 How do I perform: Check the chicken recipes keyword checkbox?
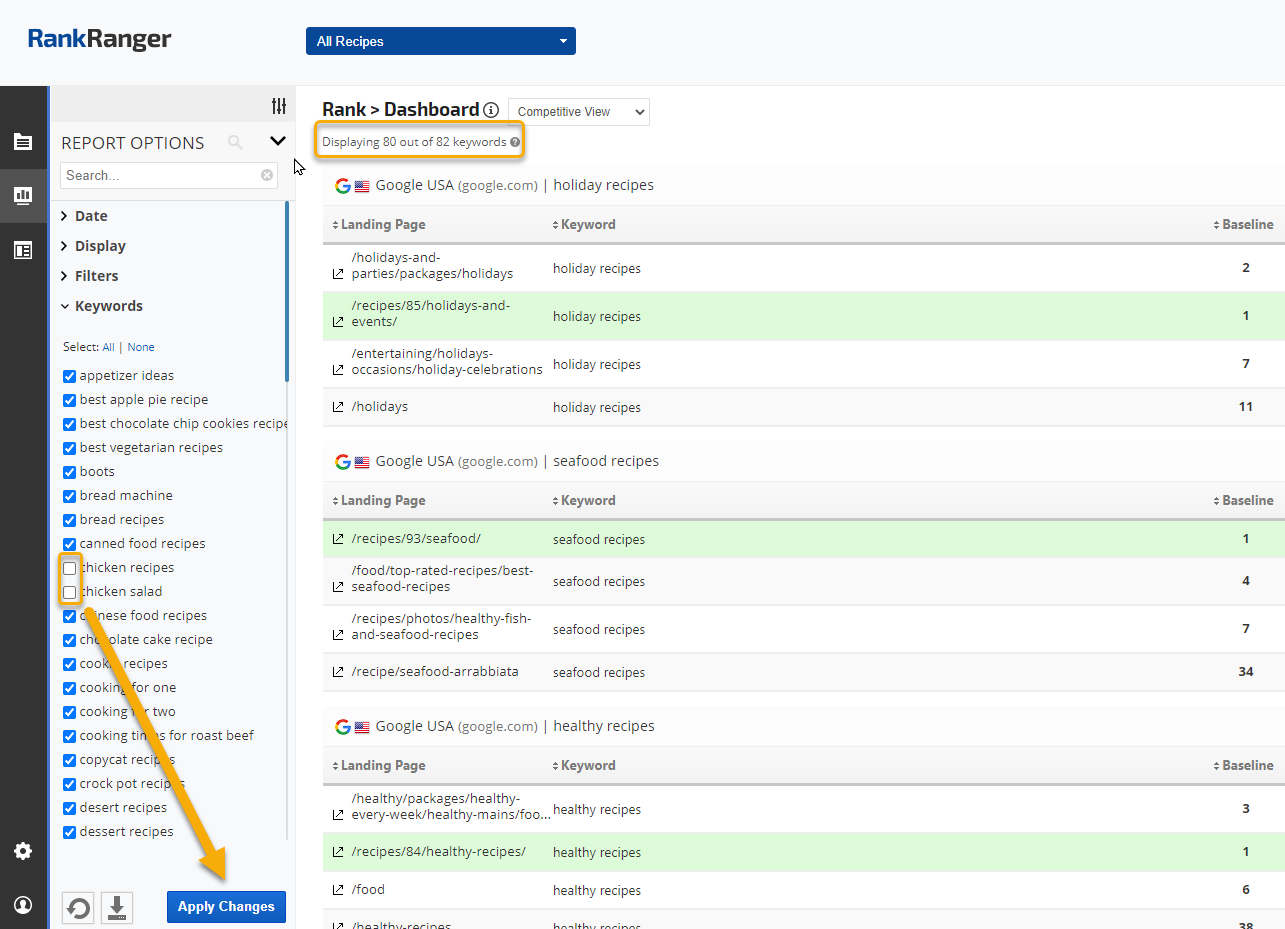click(x=70, y=568)
